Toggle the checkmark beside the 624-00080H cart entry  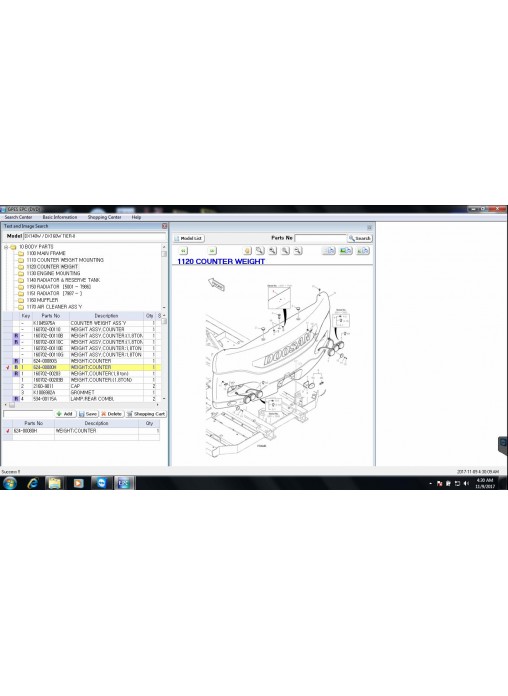[x=8, y=431]
